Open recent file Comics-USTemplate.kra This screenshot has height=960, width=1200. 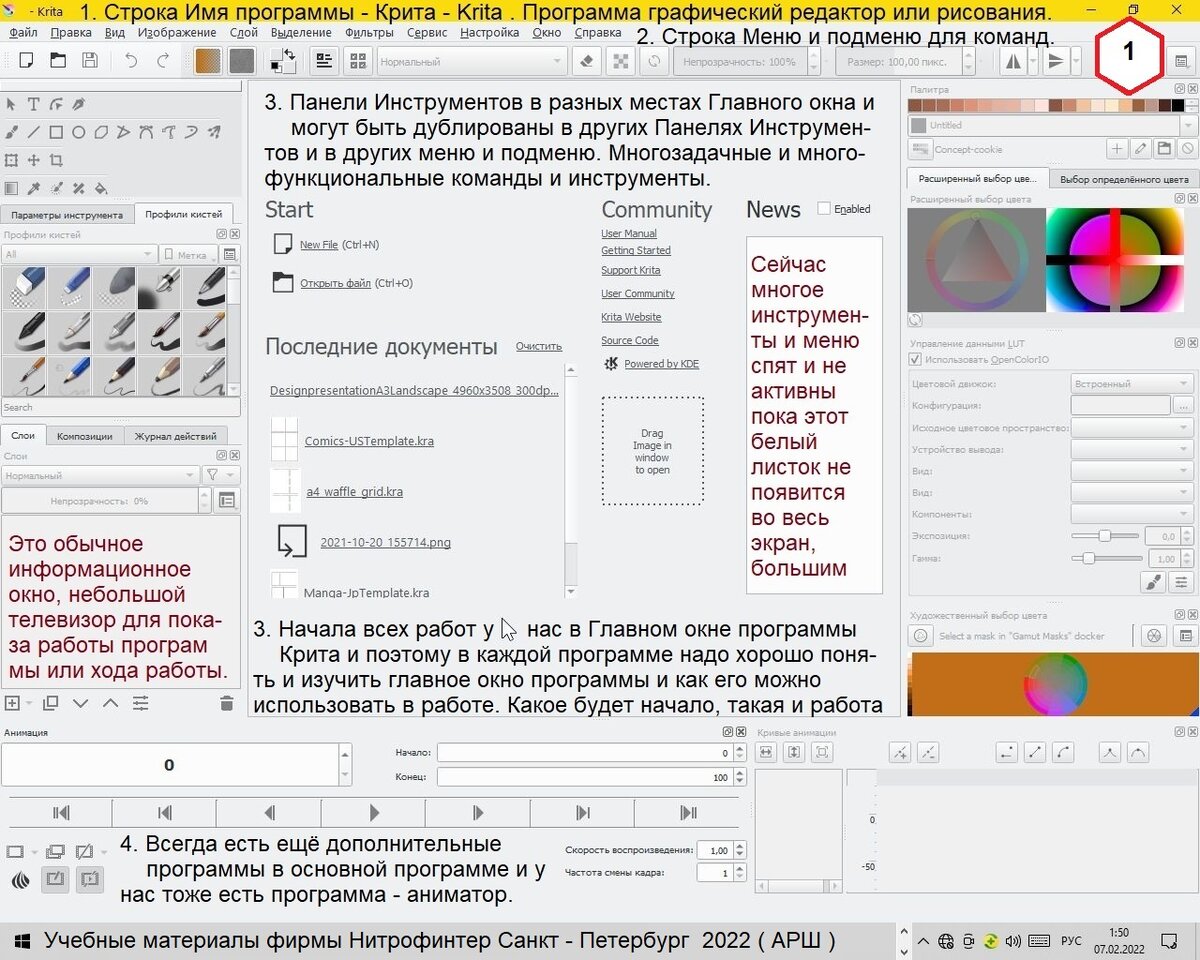(x=369, y=441)
